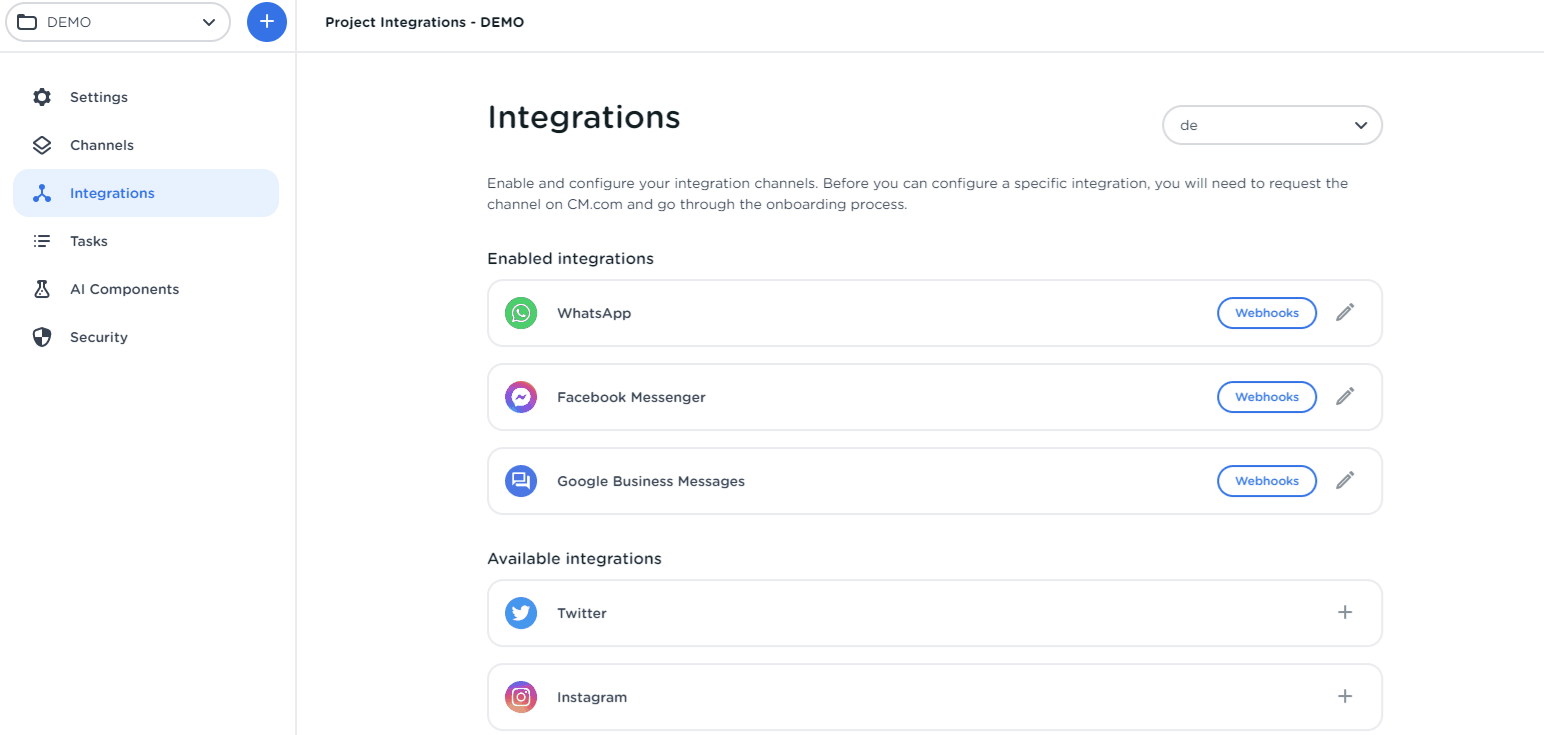Screen dimensions: 1544x735
Task: Open Tasks from the sidebar
Action: 88,241
